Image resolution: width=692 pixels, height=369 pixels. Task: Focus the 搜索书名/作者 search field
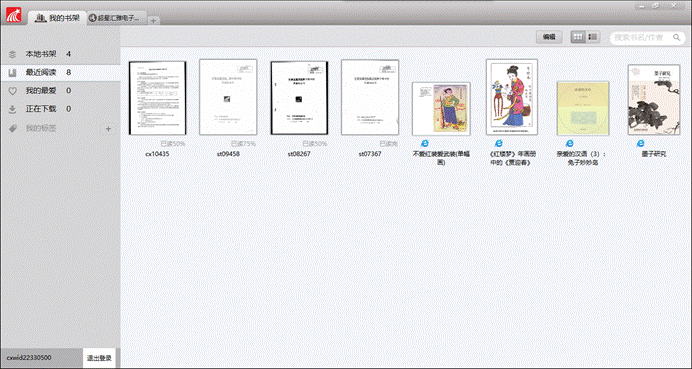(x=641, y=38)
